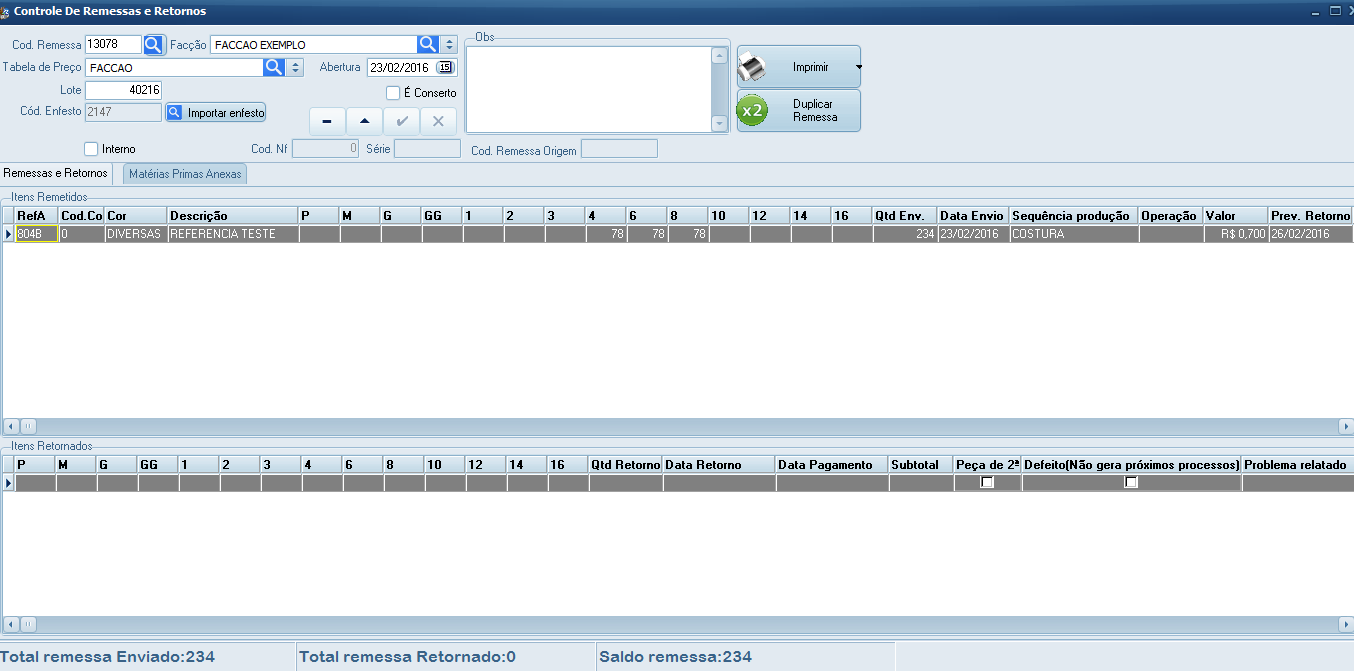Image resolution: width=1354 pixels, height=671 pixels.
Task: Click the up-arrow edit record button
Action: 364,122
